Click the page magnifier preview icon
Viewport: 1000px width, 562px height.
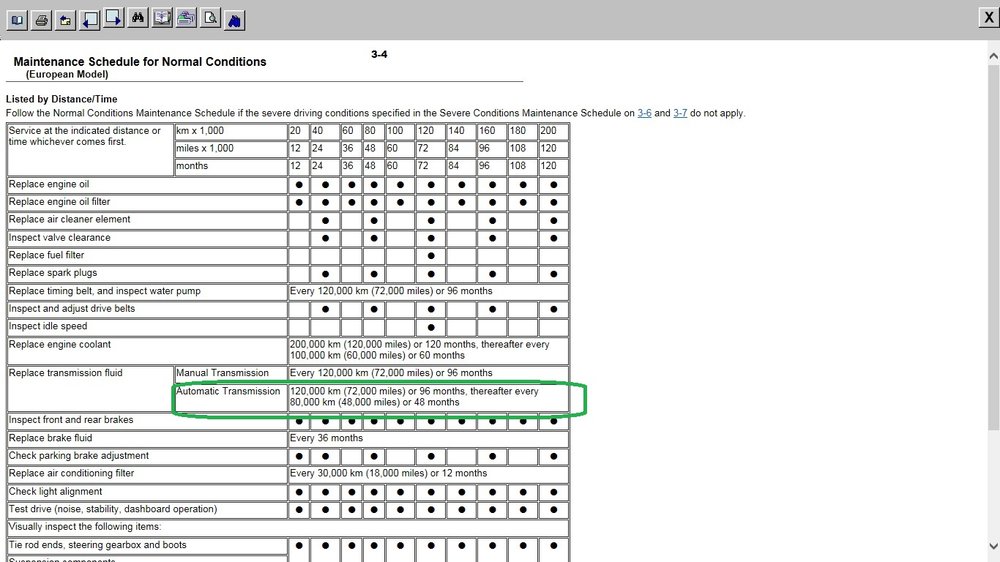coord(210,18)
